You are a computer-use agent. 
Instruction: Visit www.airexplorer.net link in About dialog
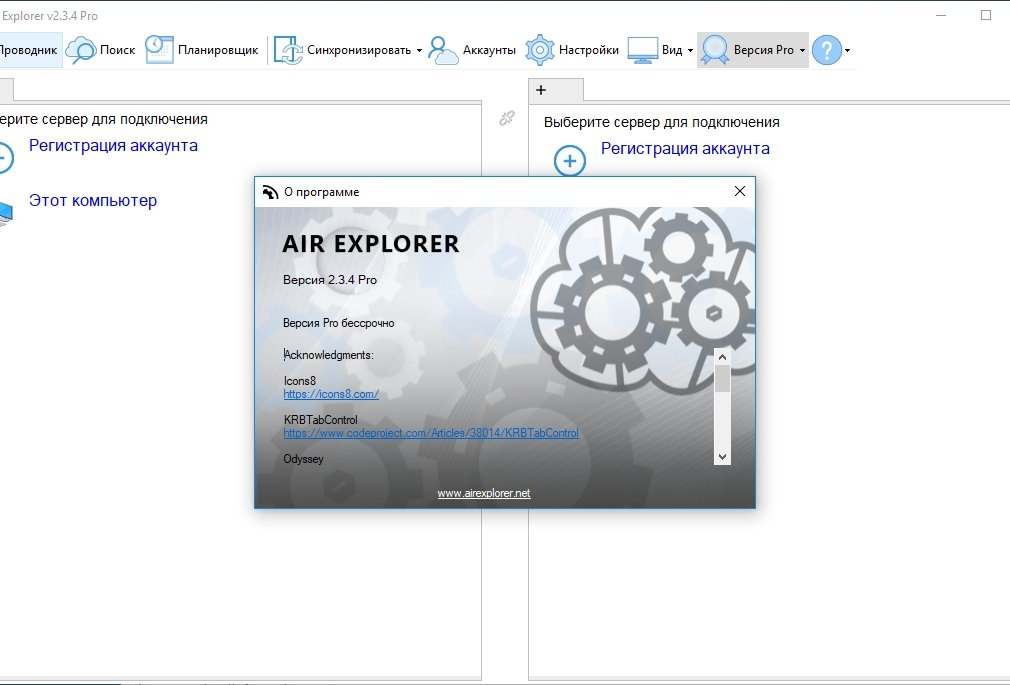[x=484, y=493]
